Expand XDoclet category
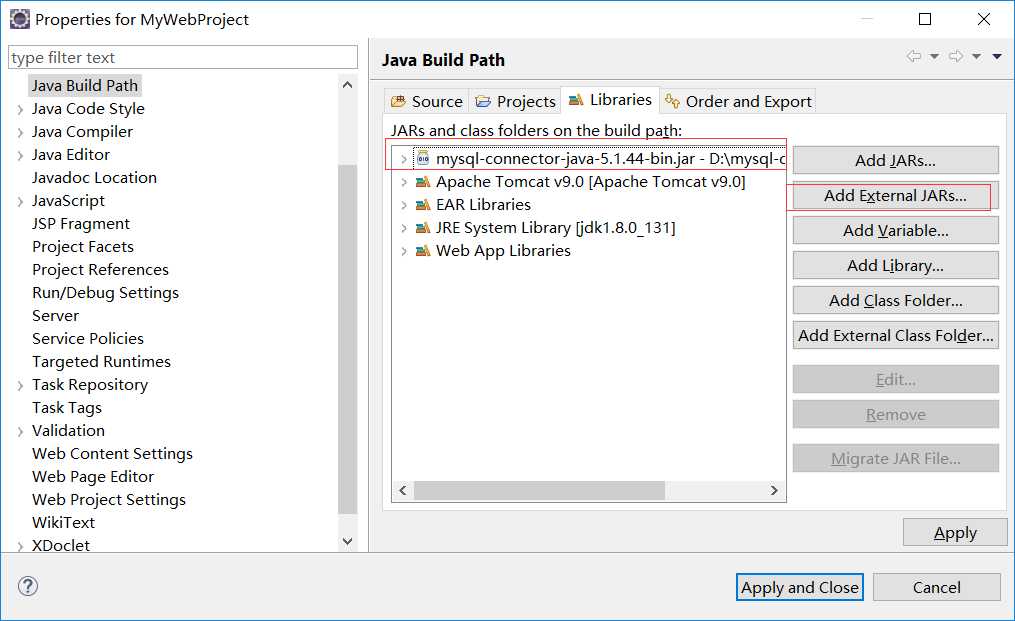The image size is (1015, 621). pyautogui.click(x=20, y=546)
